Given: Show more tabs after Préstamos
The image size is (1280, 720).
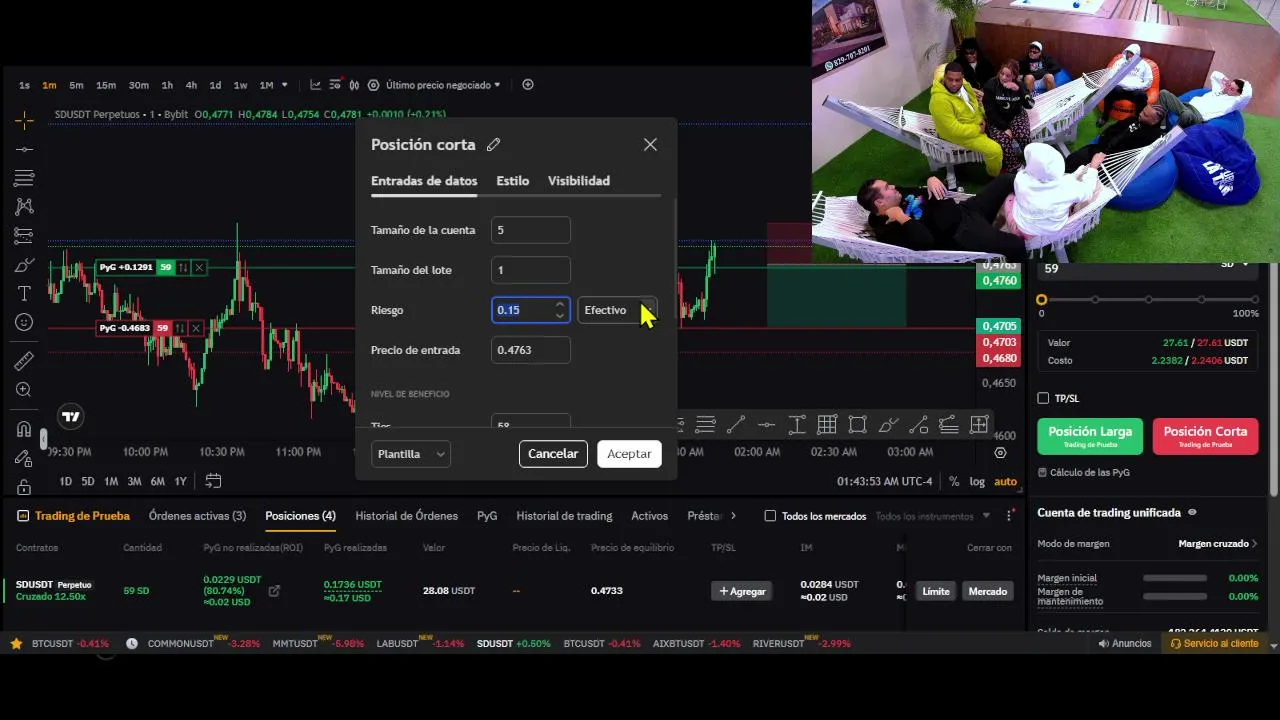Looking at the screenshot, I should coord(733,516).
